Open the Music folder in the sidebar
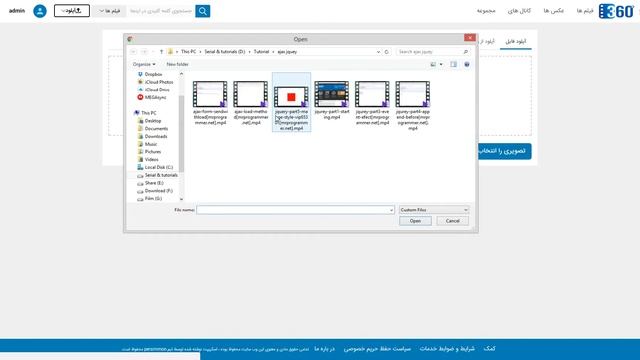The width and height of the screenshot is (640, 360). point(151,144)
